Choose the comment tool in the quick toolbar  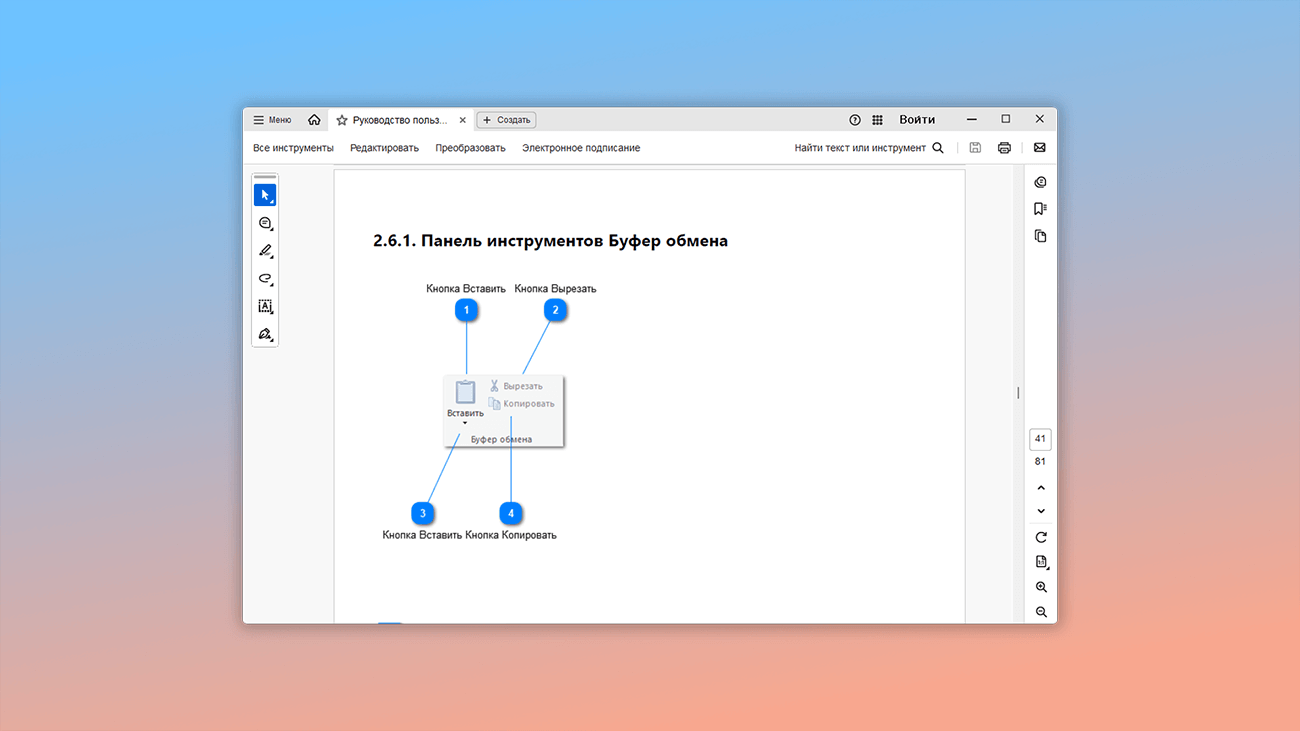pos(265,223)
